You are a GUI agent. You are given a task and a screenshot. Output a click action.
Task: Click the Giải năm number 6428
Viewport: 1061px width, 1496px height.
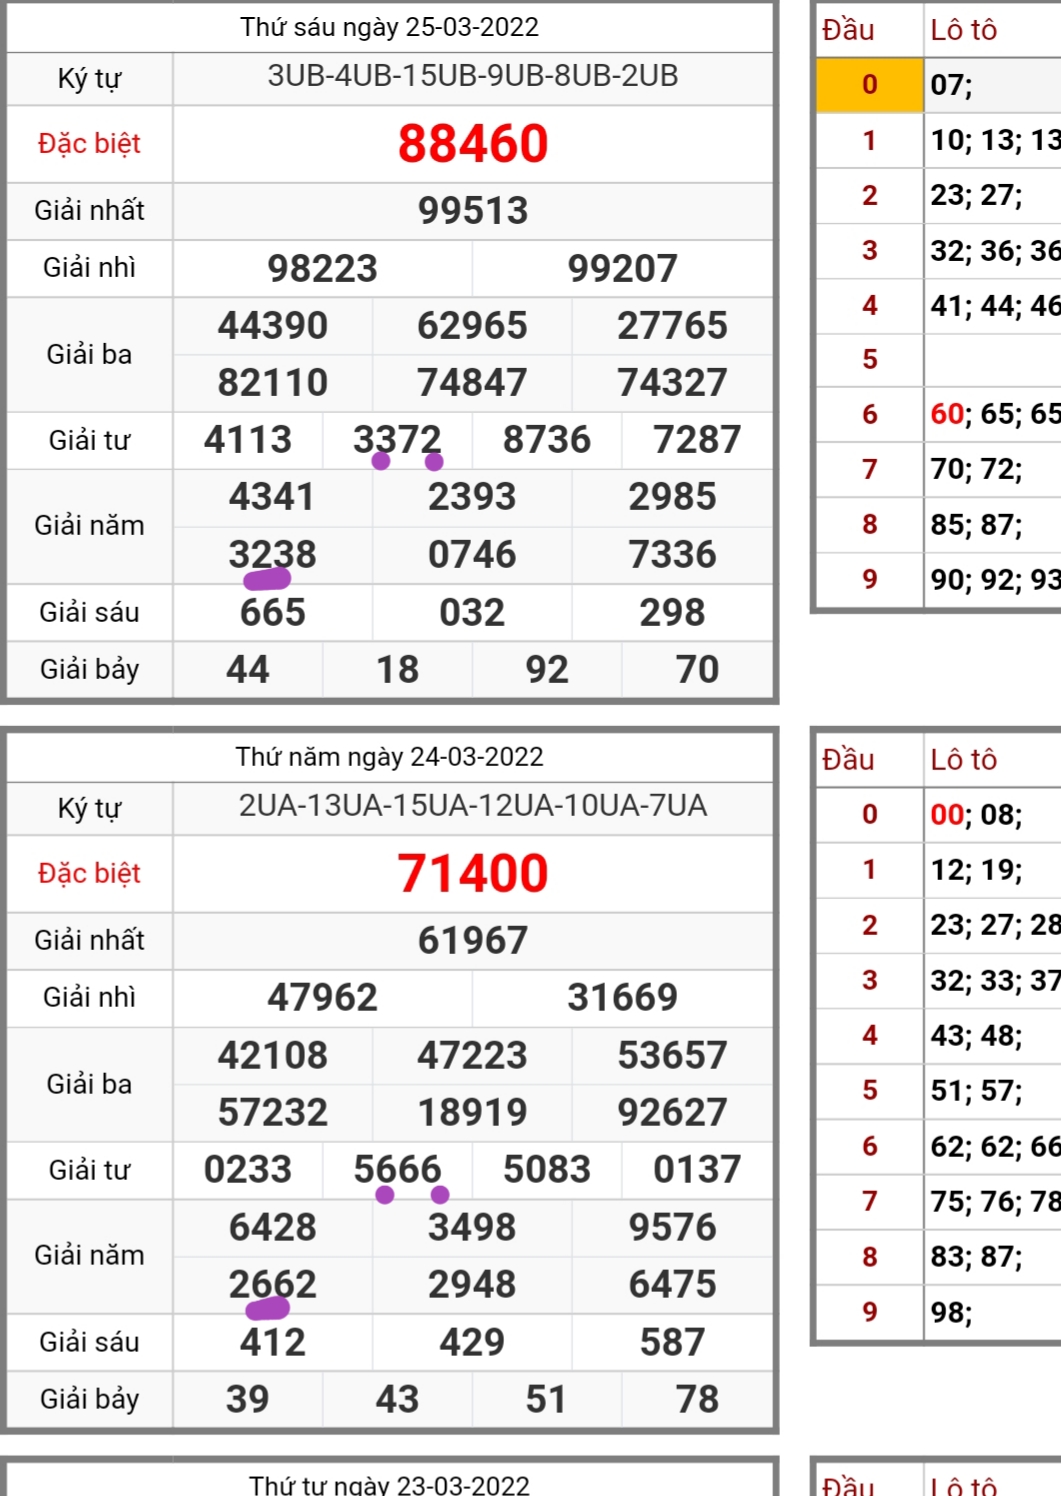[272, 1227]
